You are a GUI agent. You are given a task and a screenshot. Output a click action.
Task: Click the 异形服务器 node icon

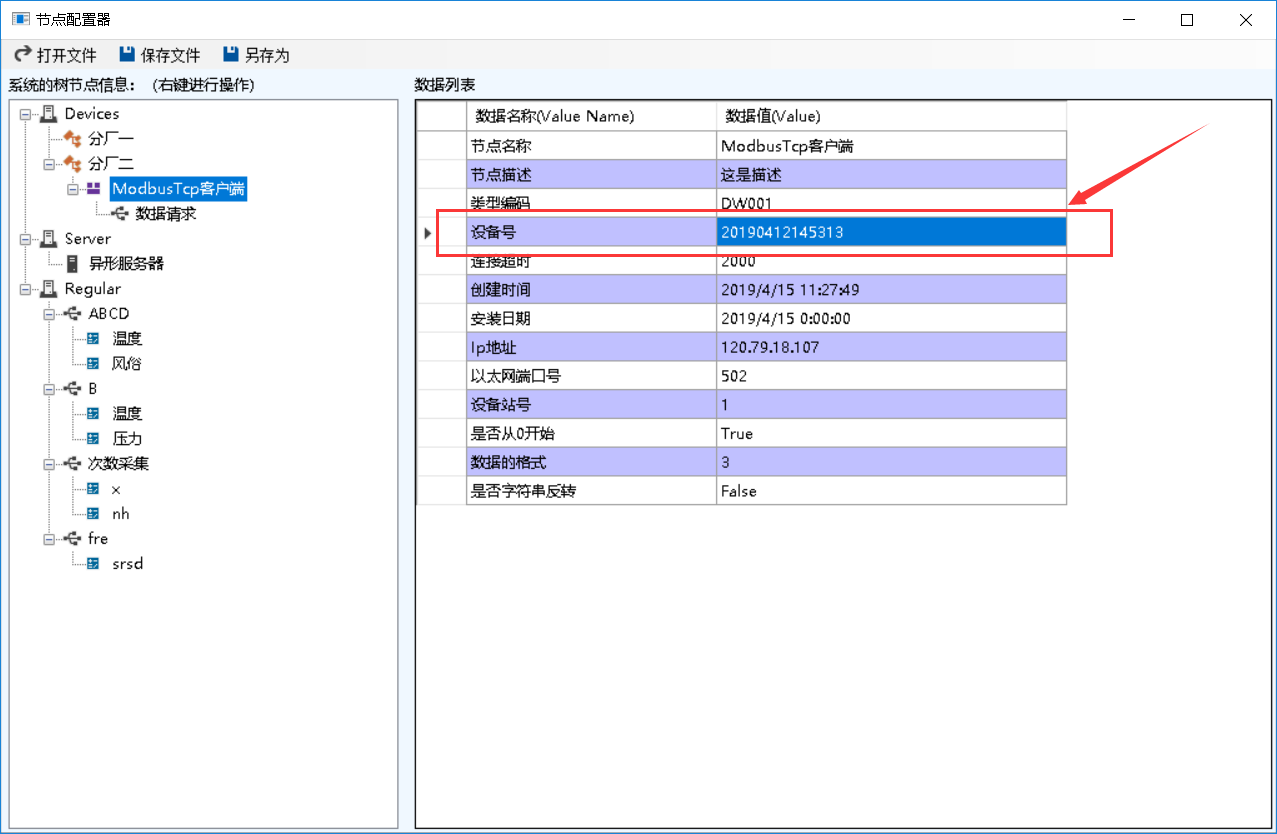72,264
